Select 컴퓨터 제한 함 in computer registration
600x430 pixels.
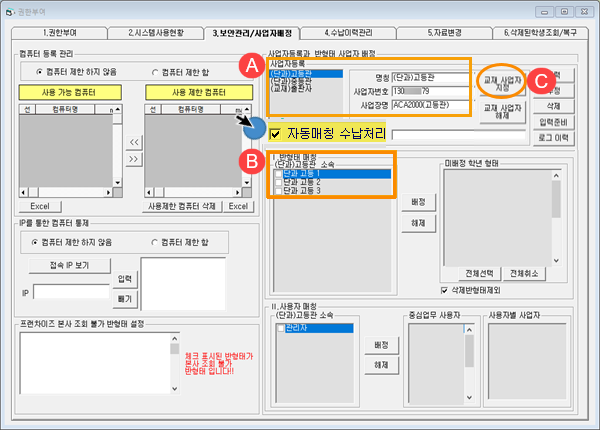154,72
